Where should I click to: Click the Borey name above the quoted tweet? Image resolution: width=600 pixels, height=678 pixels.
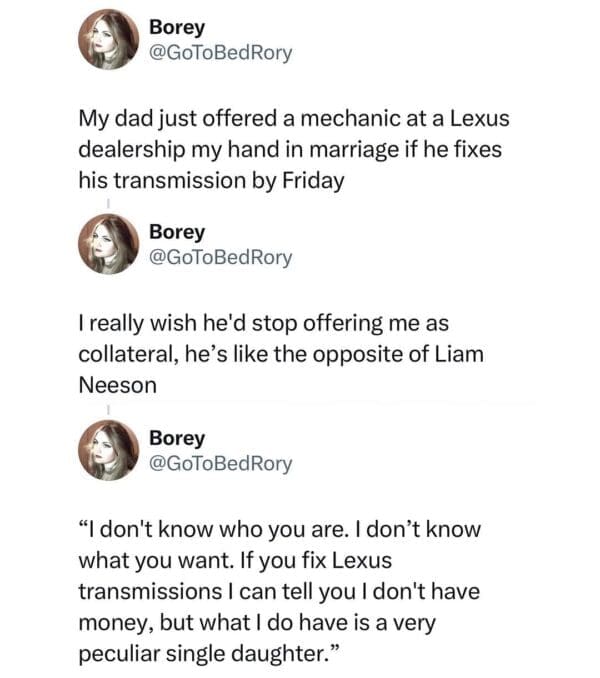coord(176,438)
